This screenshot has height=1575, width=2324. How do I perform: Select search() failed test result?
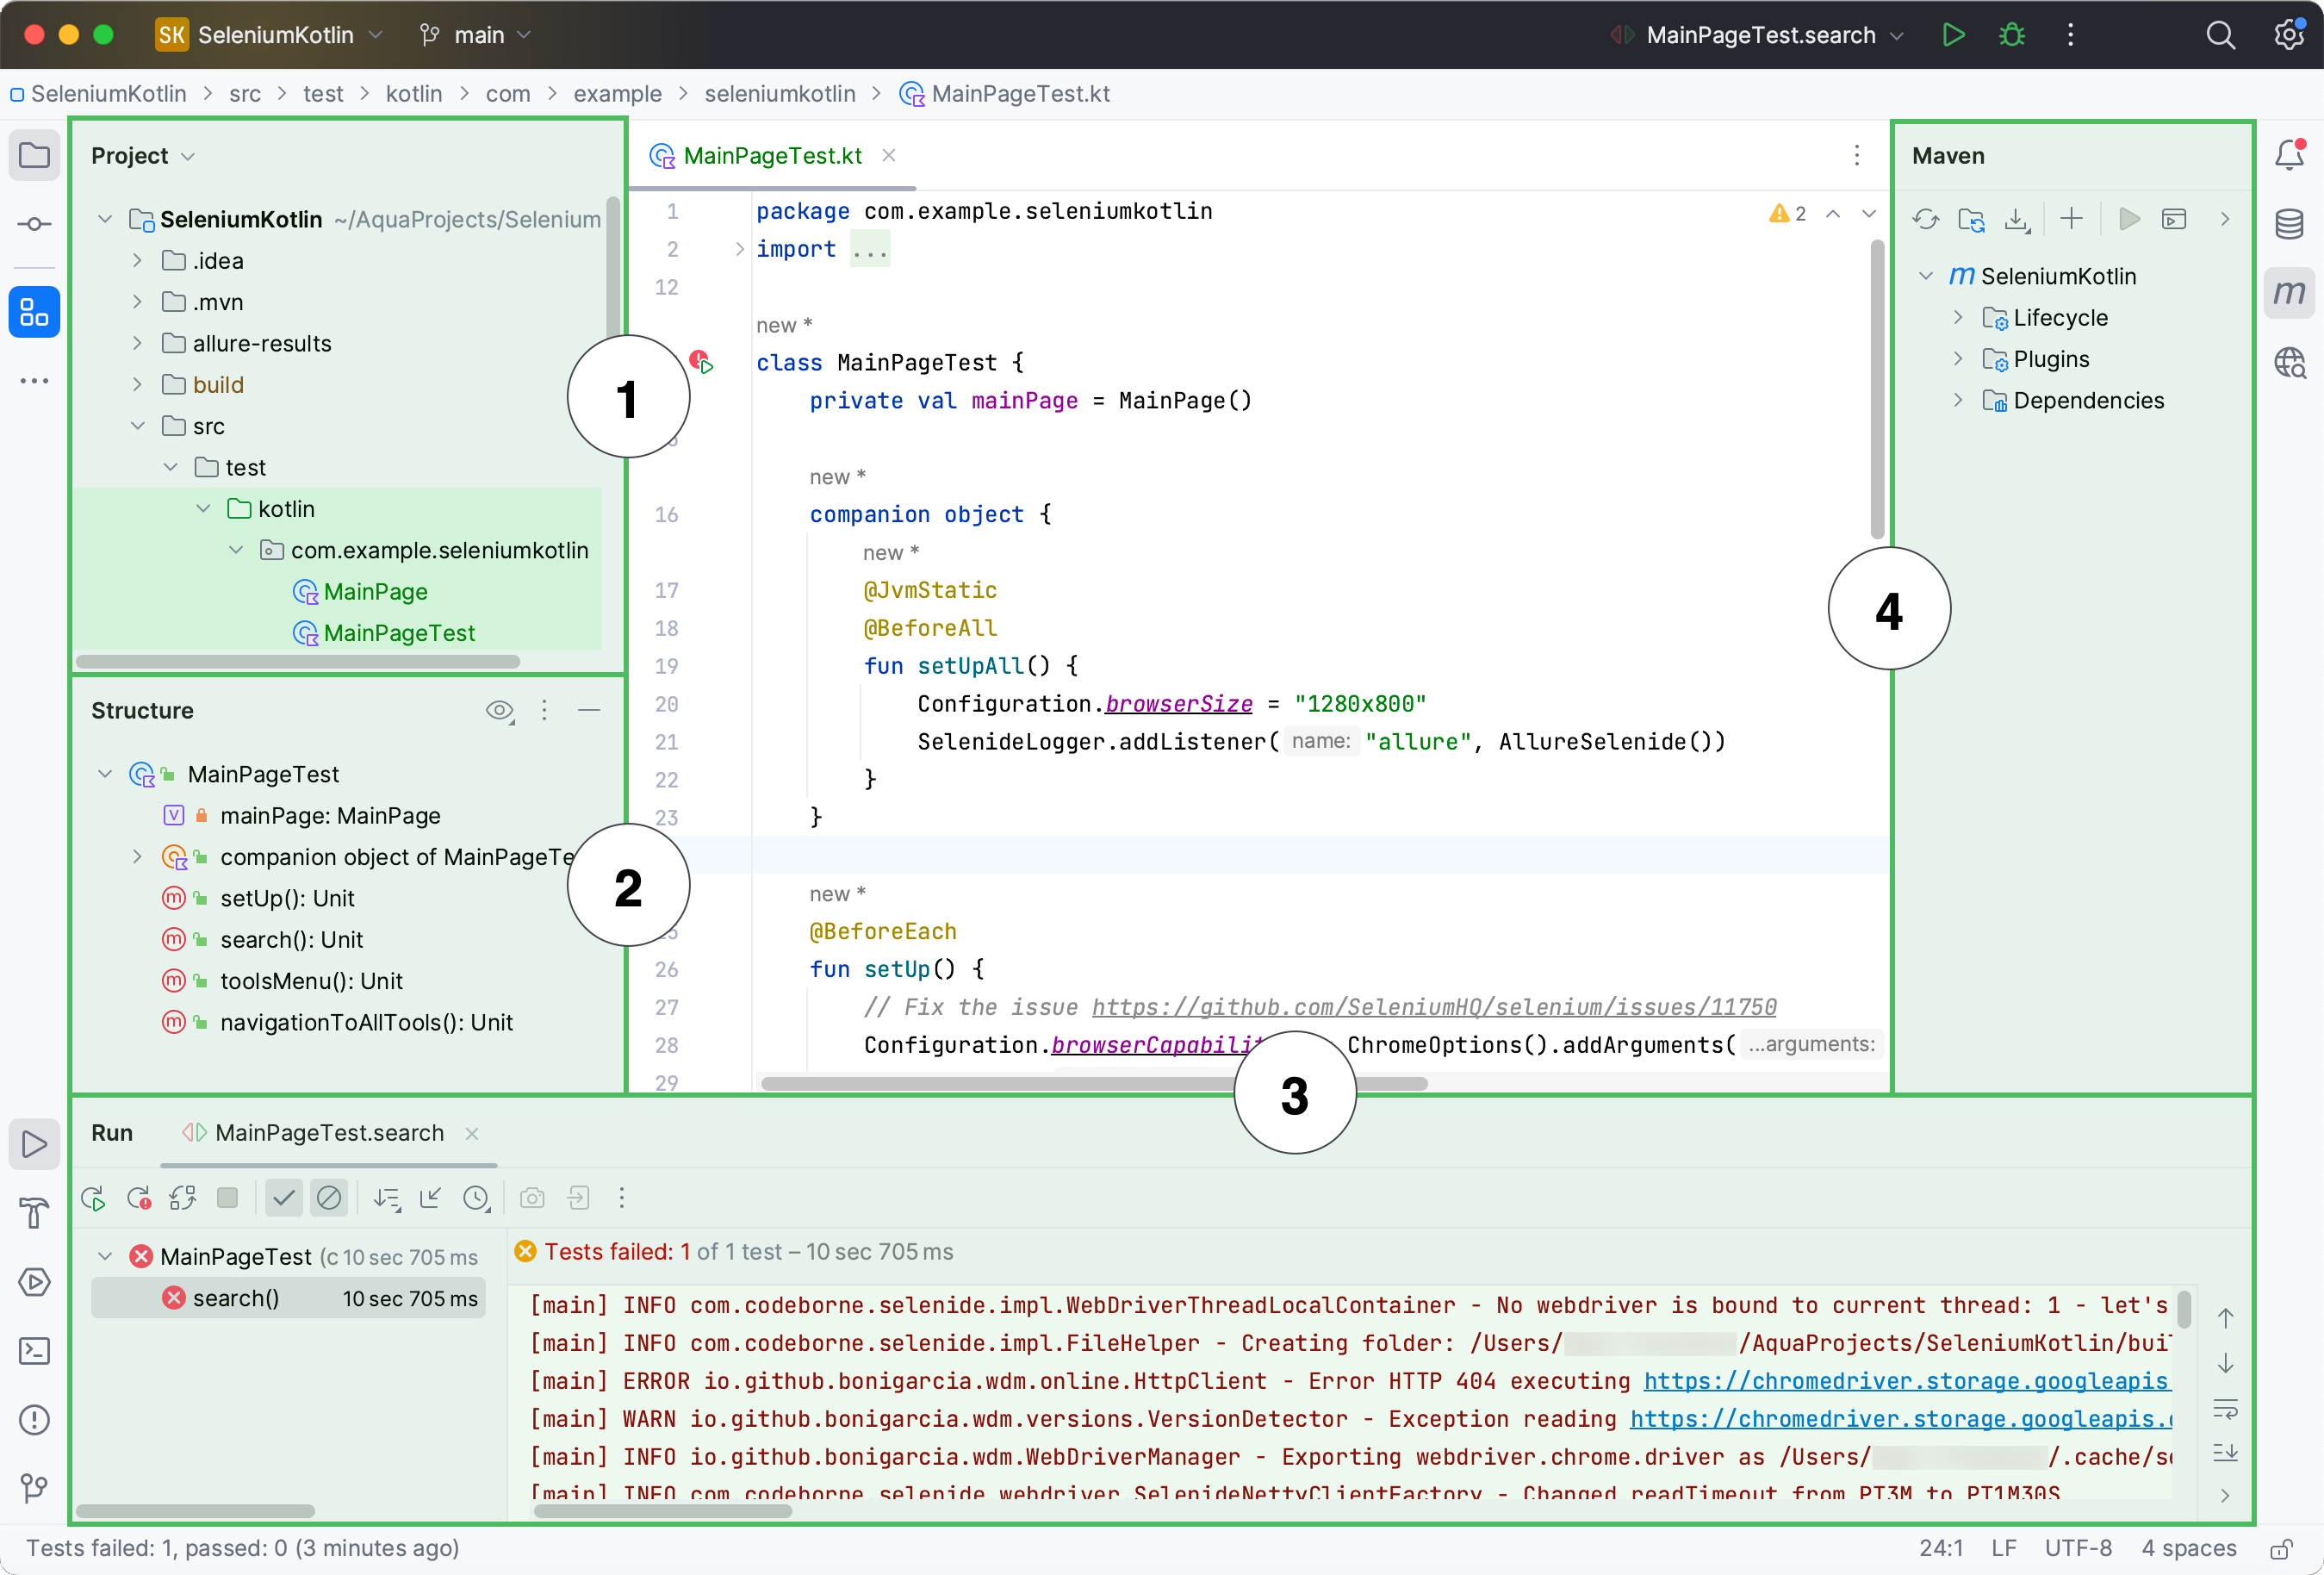[288, 1298]
